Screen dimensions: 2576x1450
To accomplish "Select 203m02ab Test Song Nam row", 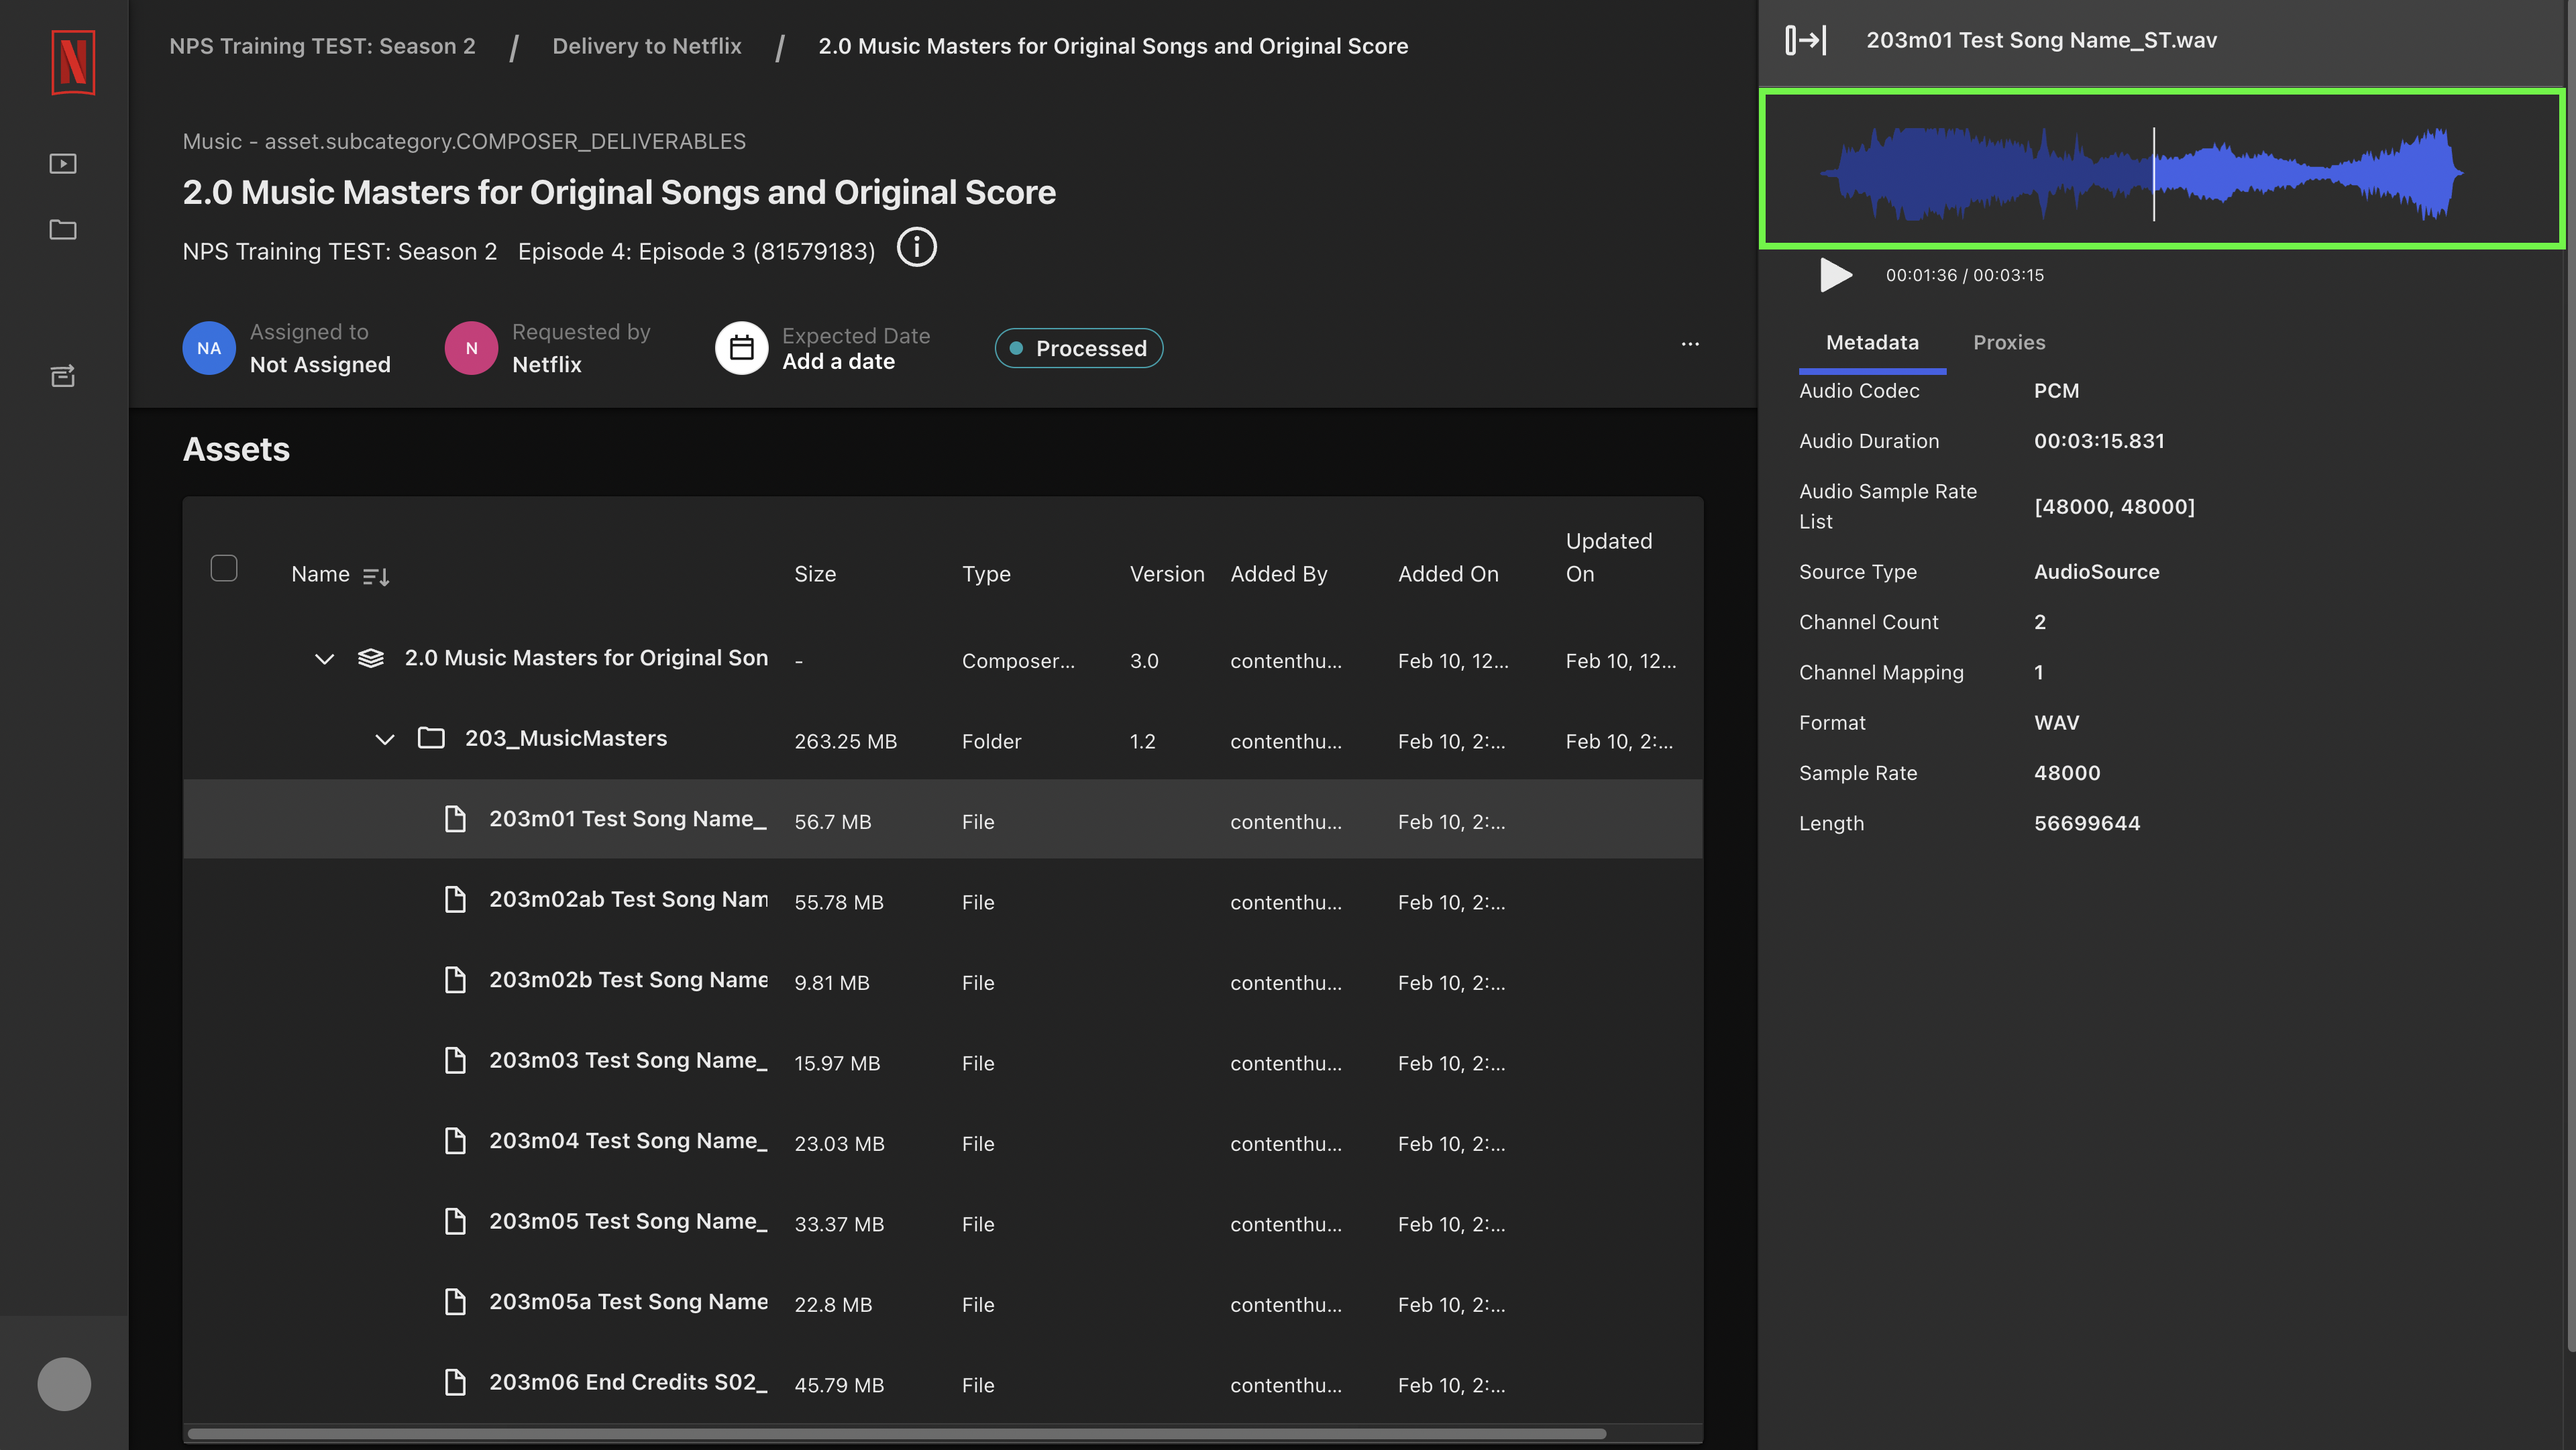I will pos(943,899).
